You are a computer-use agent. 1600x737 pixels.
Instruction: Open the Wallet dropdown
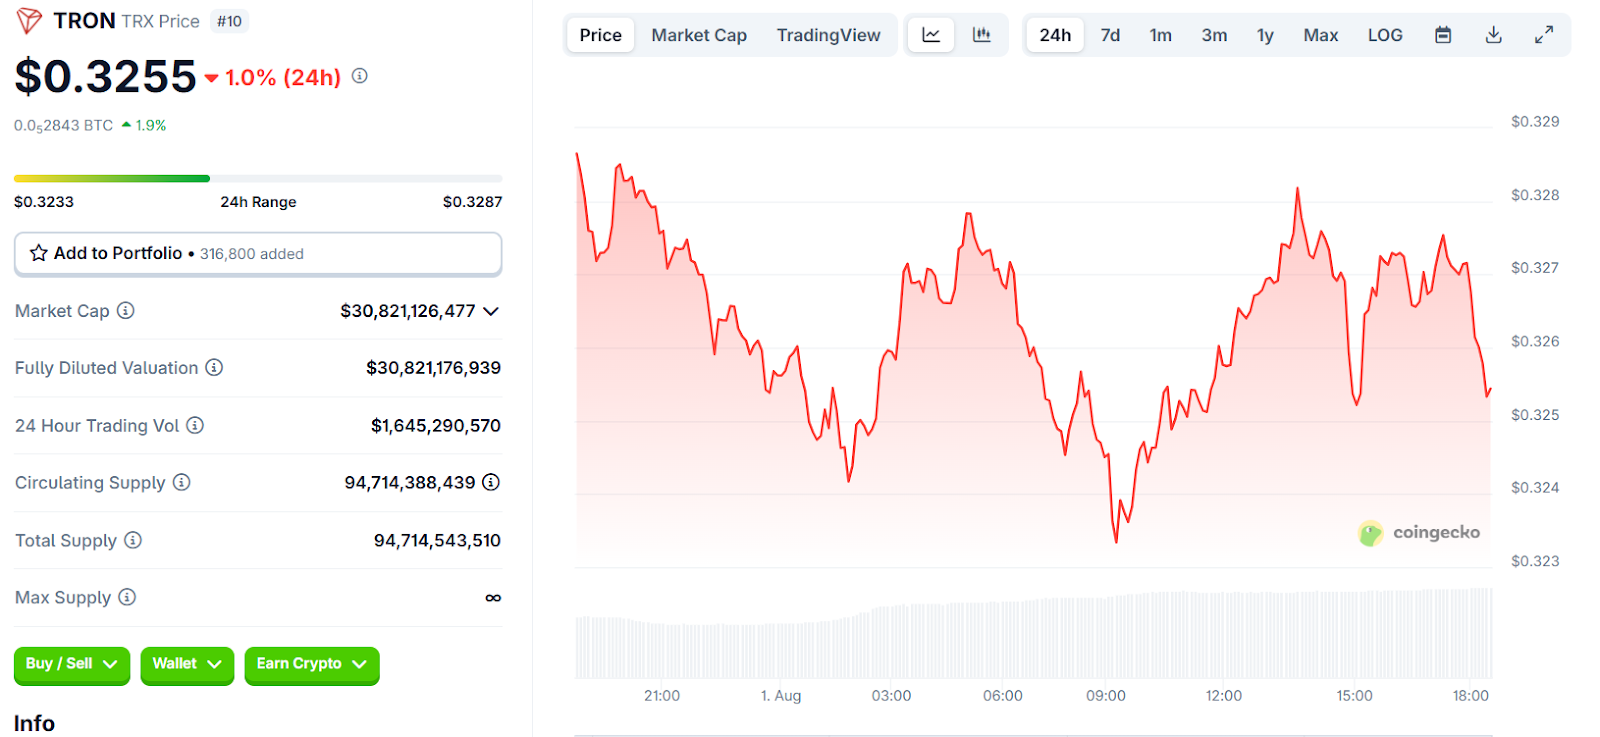pyautogui.click(x=187, y=664)
